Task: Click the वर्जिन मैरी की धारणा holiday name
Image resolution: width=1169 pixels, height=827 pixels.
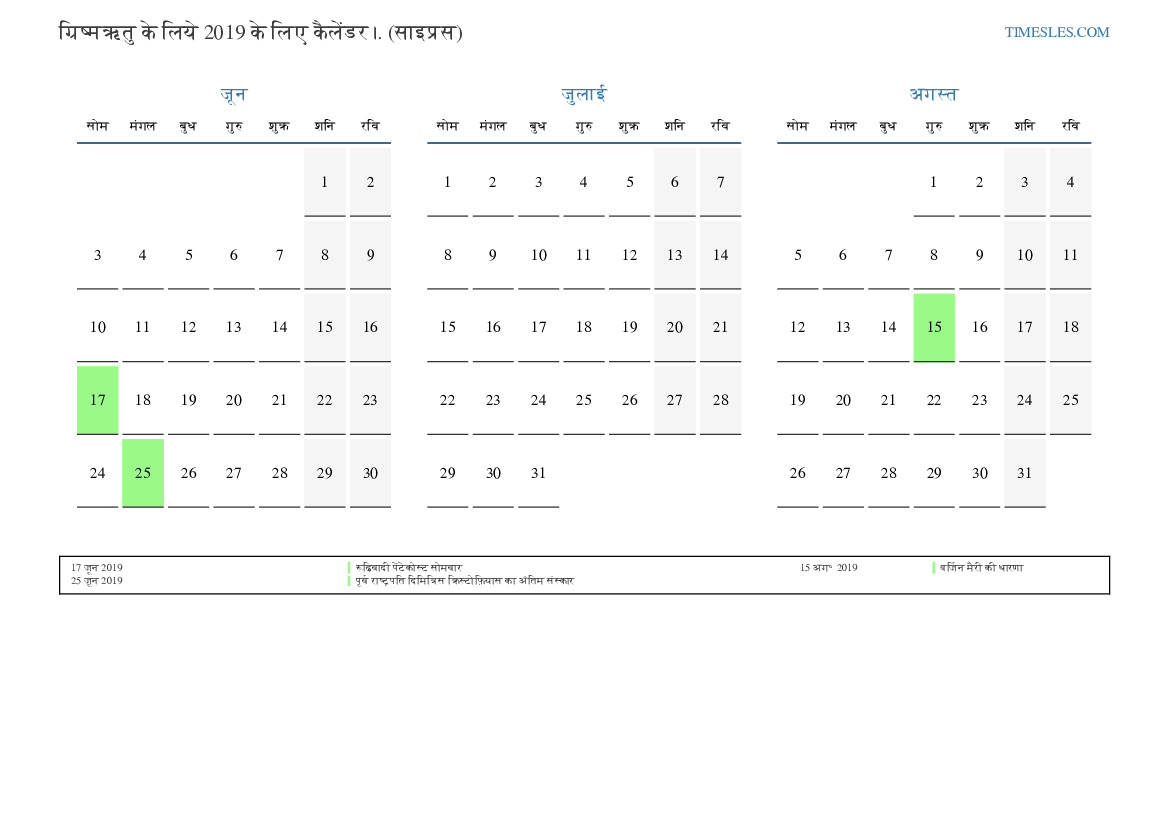Action: point(981,568)
